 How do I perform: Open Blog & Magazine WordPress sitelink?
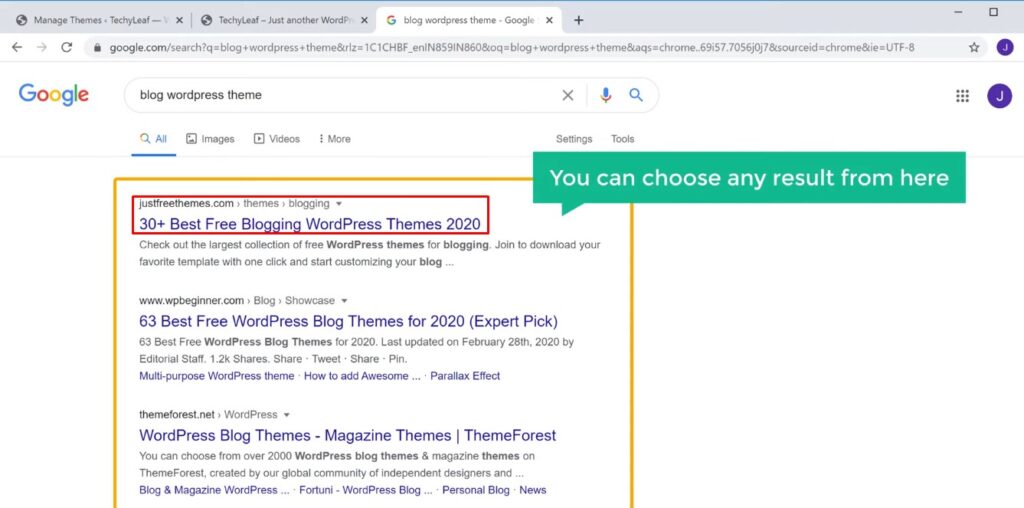[x=214, y=490]
